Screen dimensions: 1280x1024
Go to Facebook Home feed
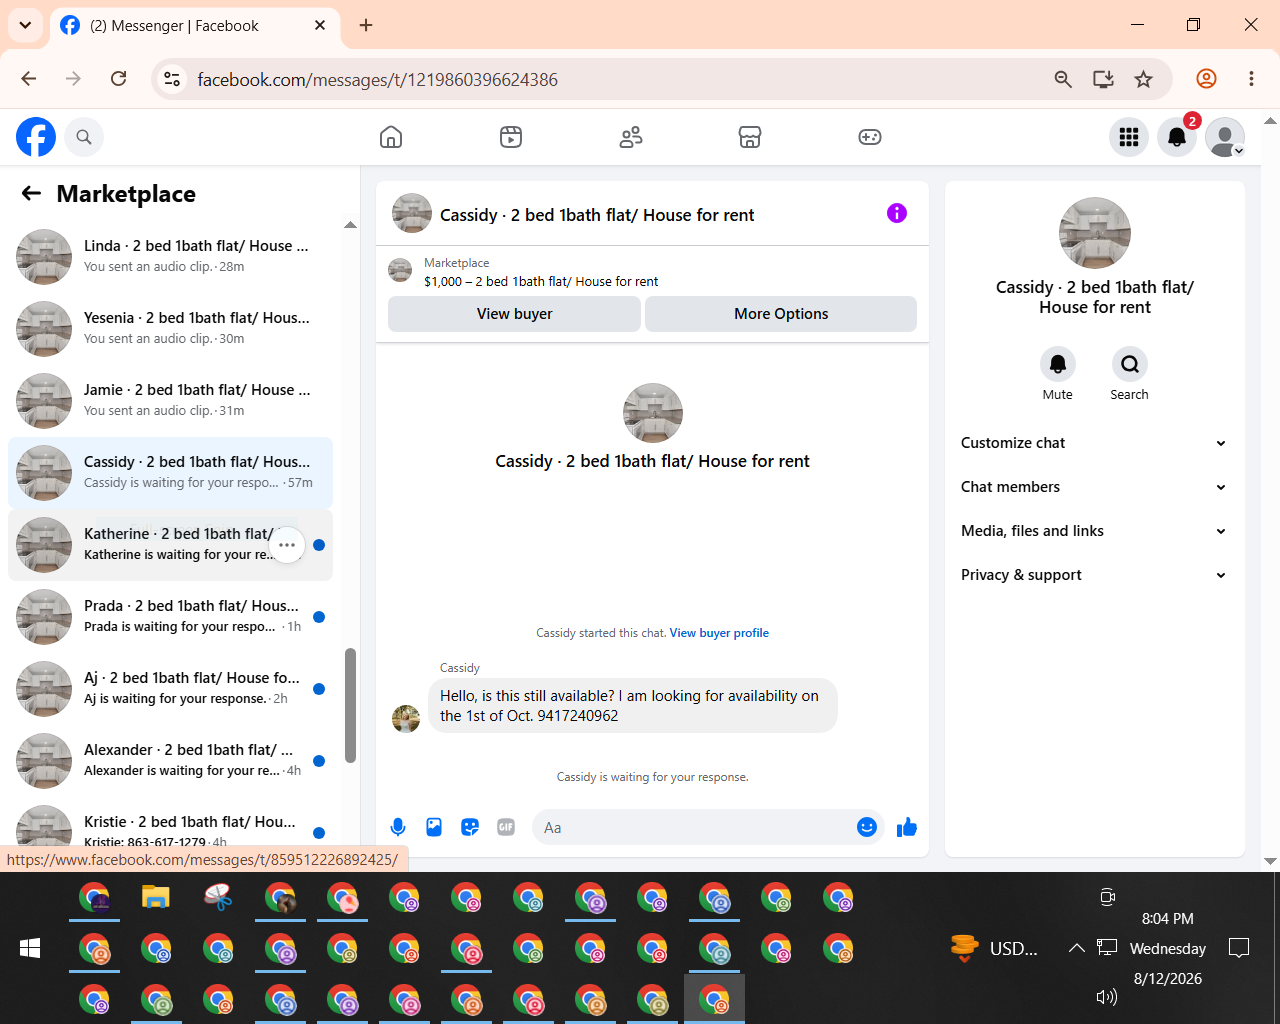coord(391,137)
